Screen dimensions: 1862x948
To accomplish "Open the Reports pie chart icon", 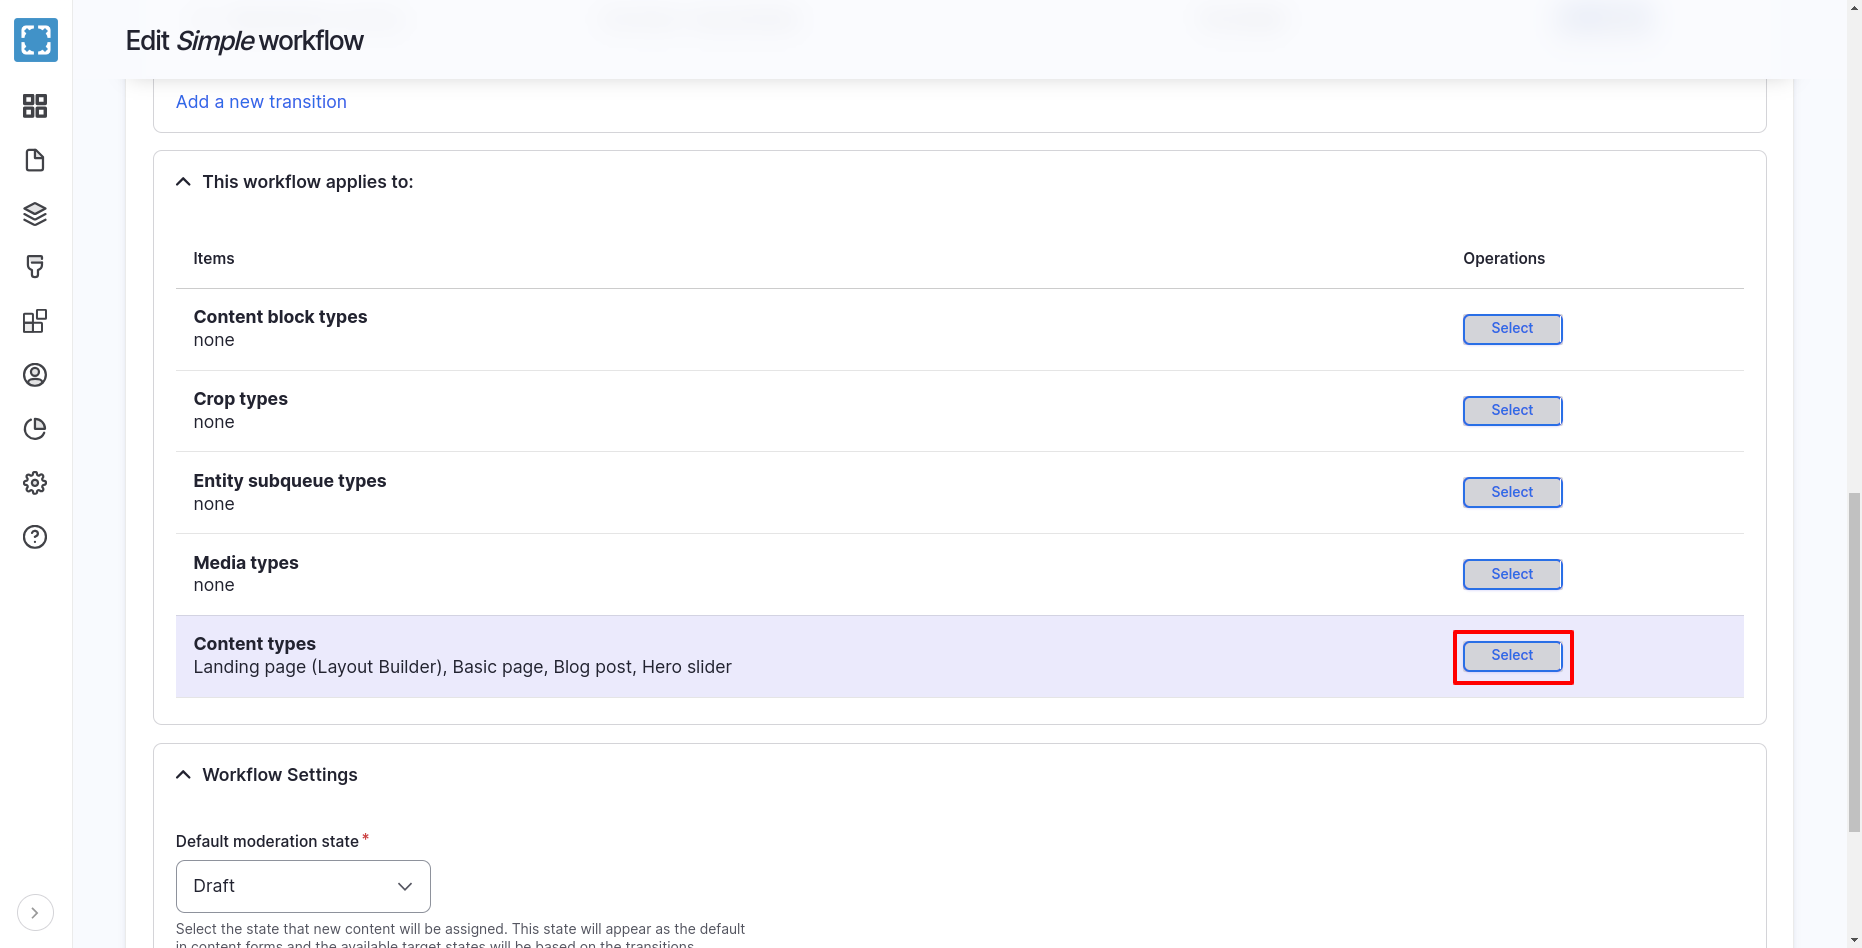I will [x=35, y=429].
